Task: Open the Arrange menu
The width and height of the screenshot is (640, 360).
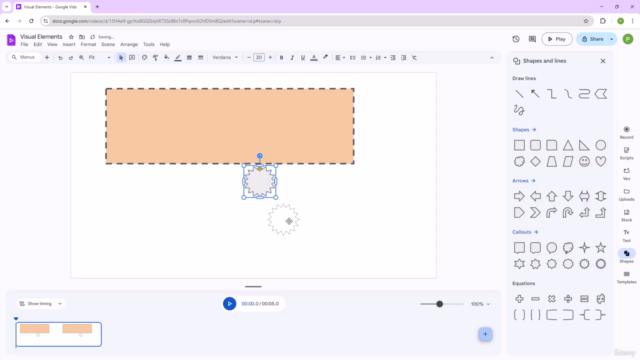Action: [129, 44]
